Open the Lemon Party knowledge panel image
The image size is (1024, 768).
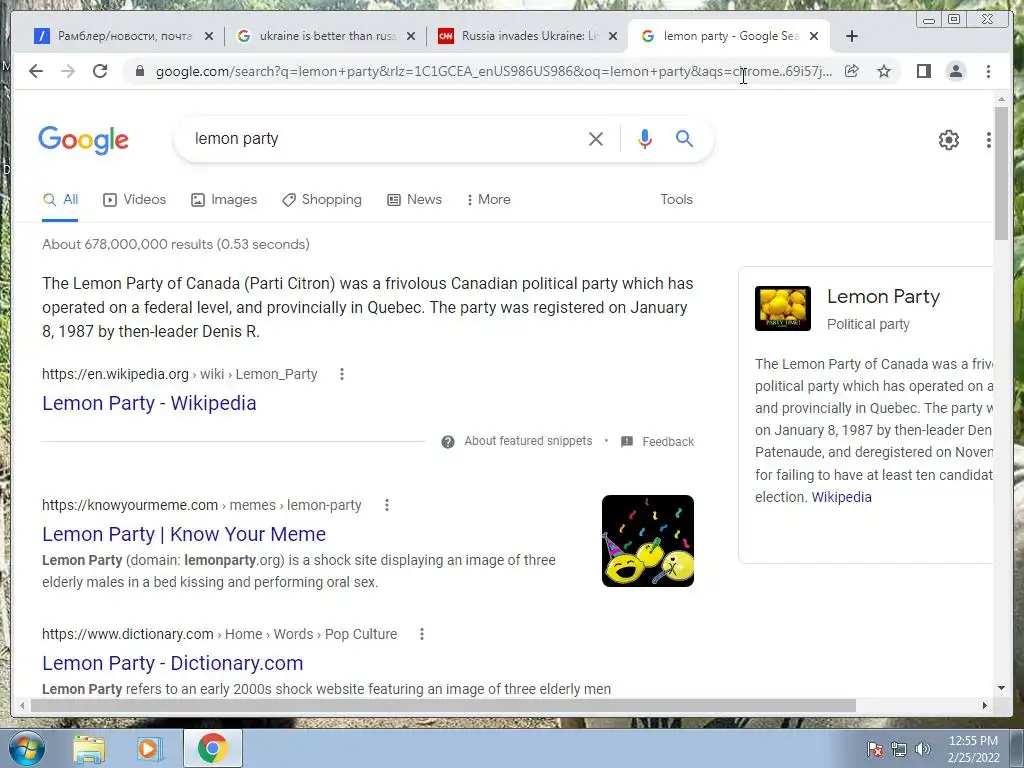click(782, 308)
